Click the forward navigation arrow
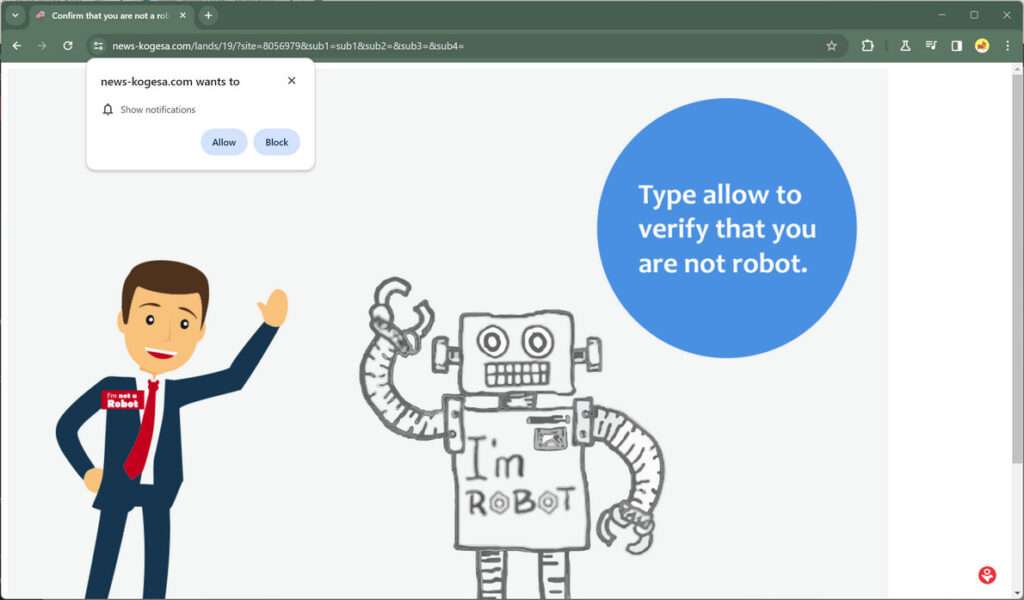Image resolution: width=1024 pixels, height=600 pixels. [x=41, y=45]
